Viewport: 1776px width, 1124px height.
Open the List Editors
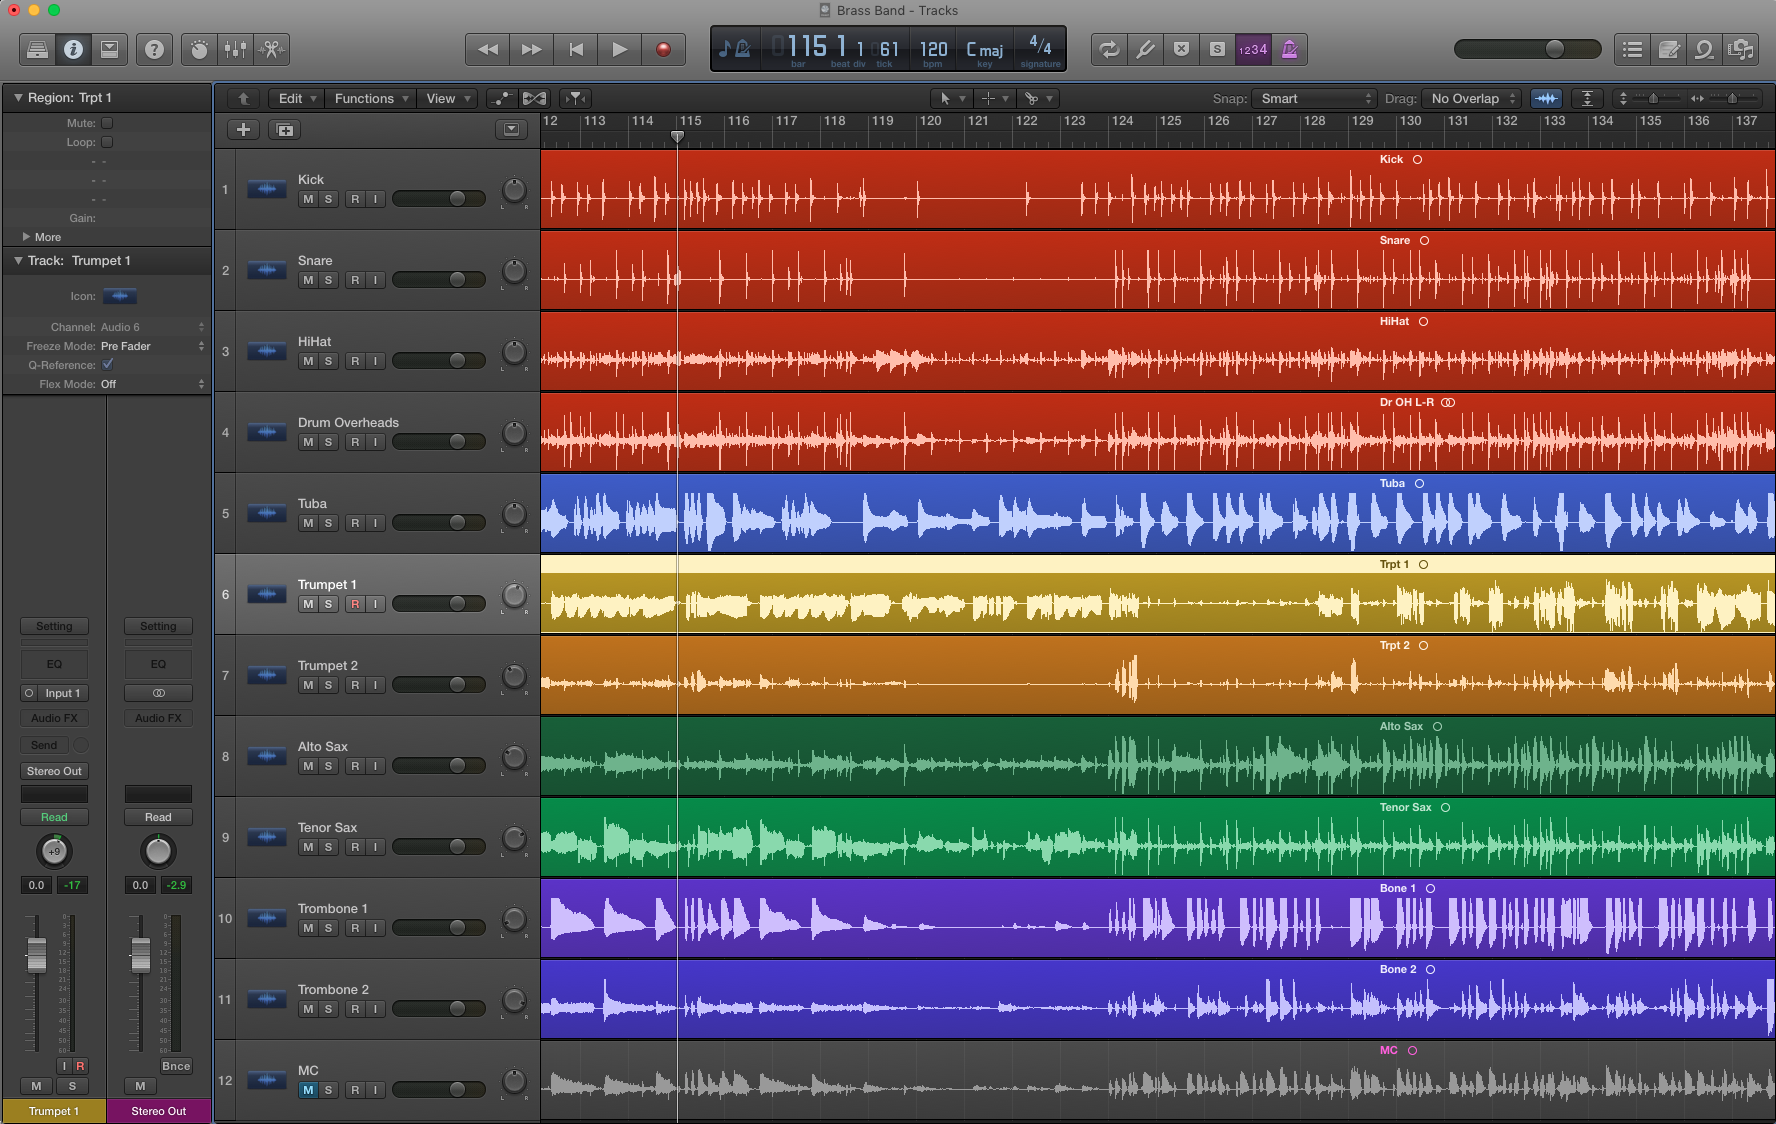[1632, 49]
